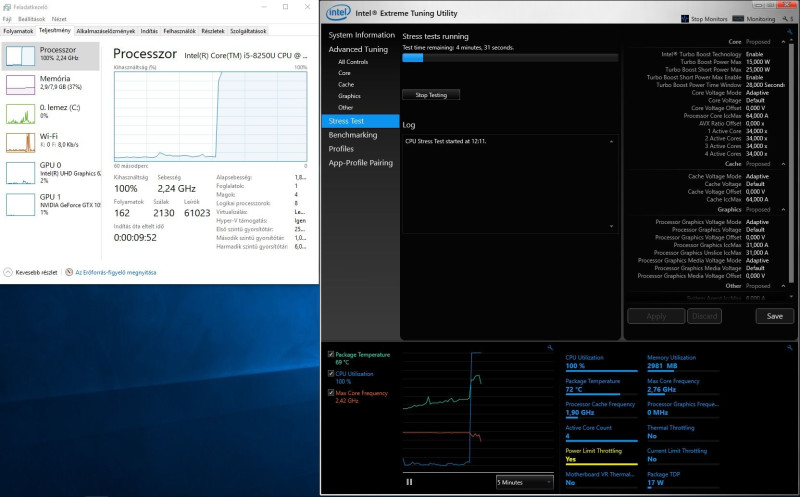This screenshot has height=497, width=800.
Task: Click the Kevesebb részlet link
Action: [x=37, y=272]
